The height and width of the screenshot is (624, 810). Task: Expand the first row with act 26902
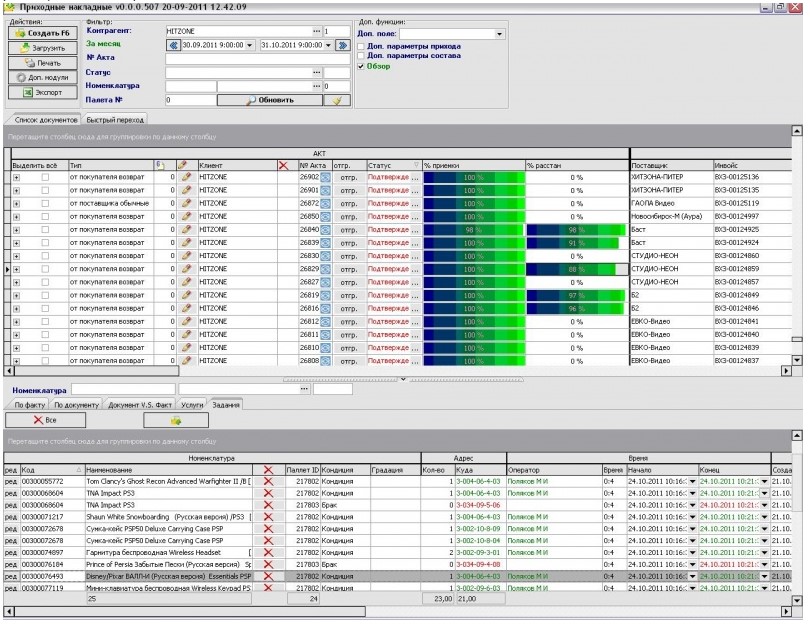coord(16,177)
